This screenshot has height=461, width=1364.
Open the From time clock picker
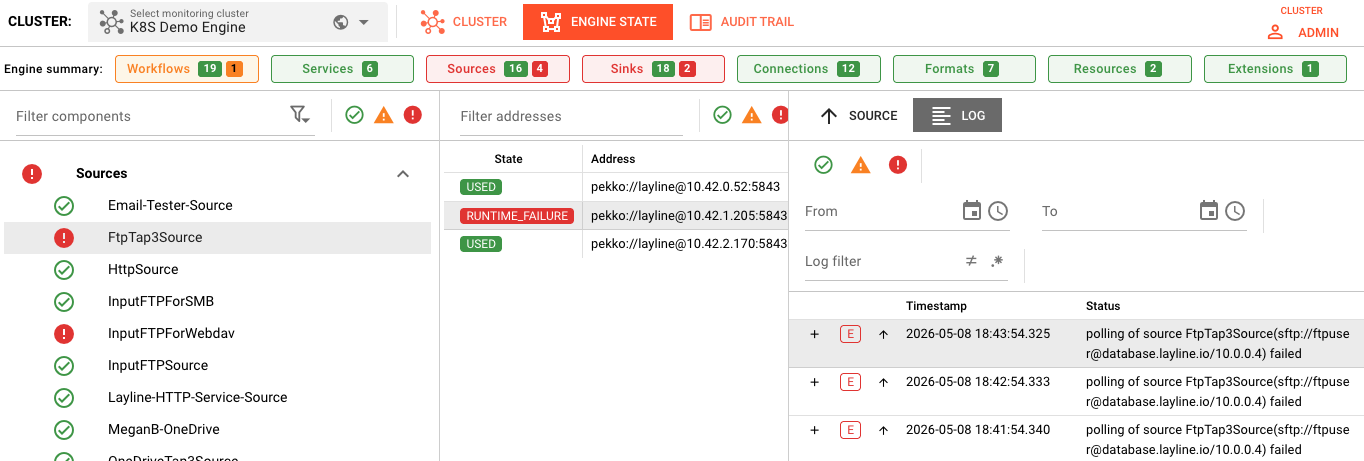click(998, 211)
